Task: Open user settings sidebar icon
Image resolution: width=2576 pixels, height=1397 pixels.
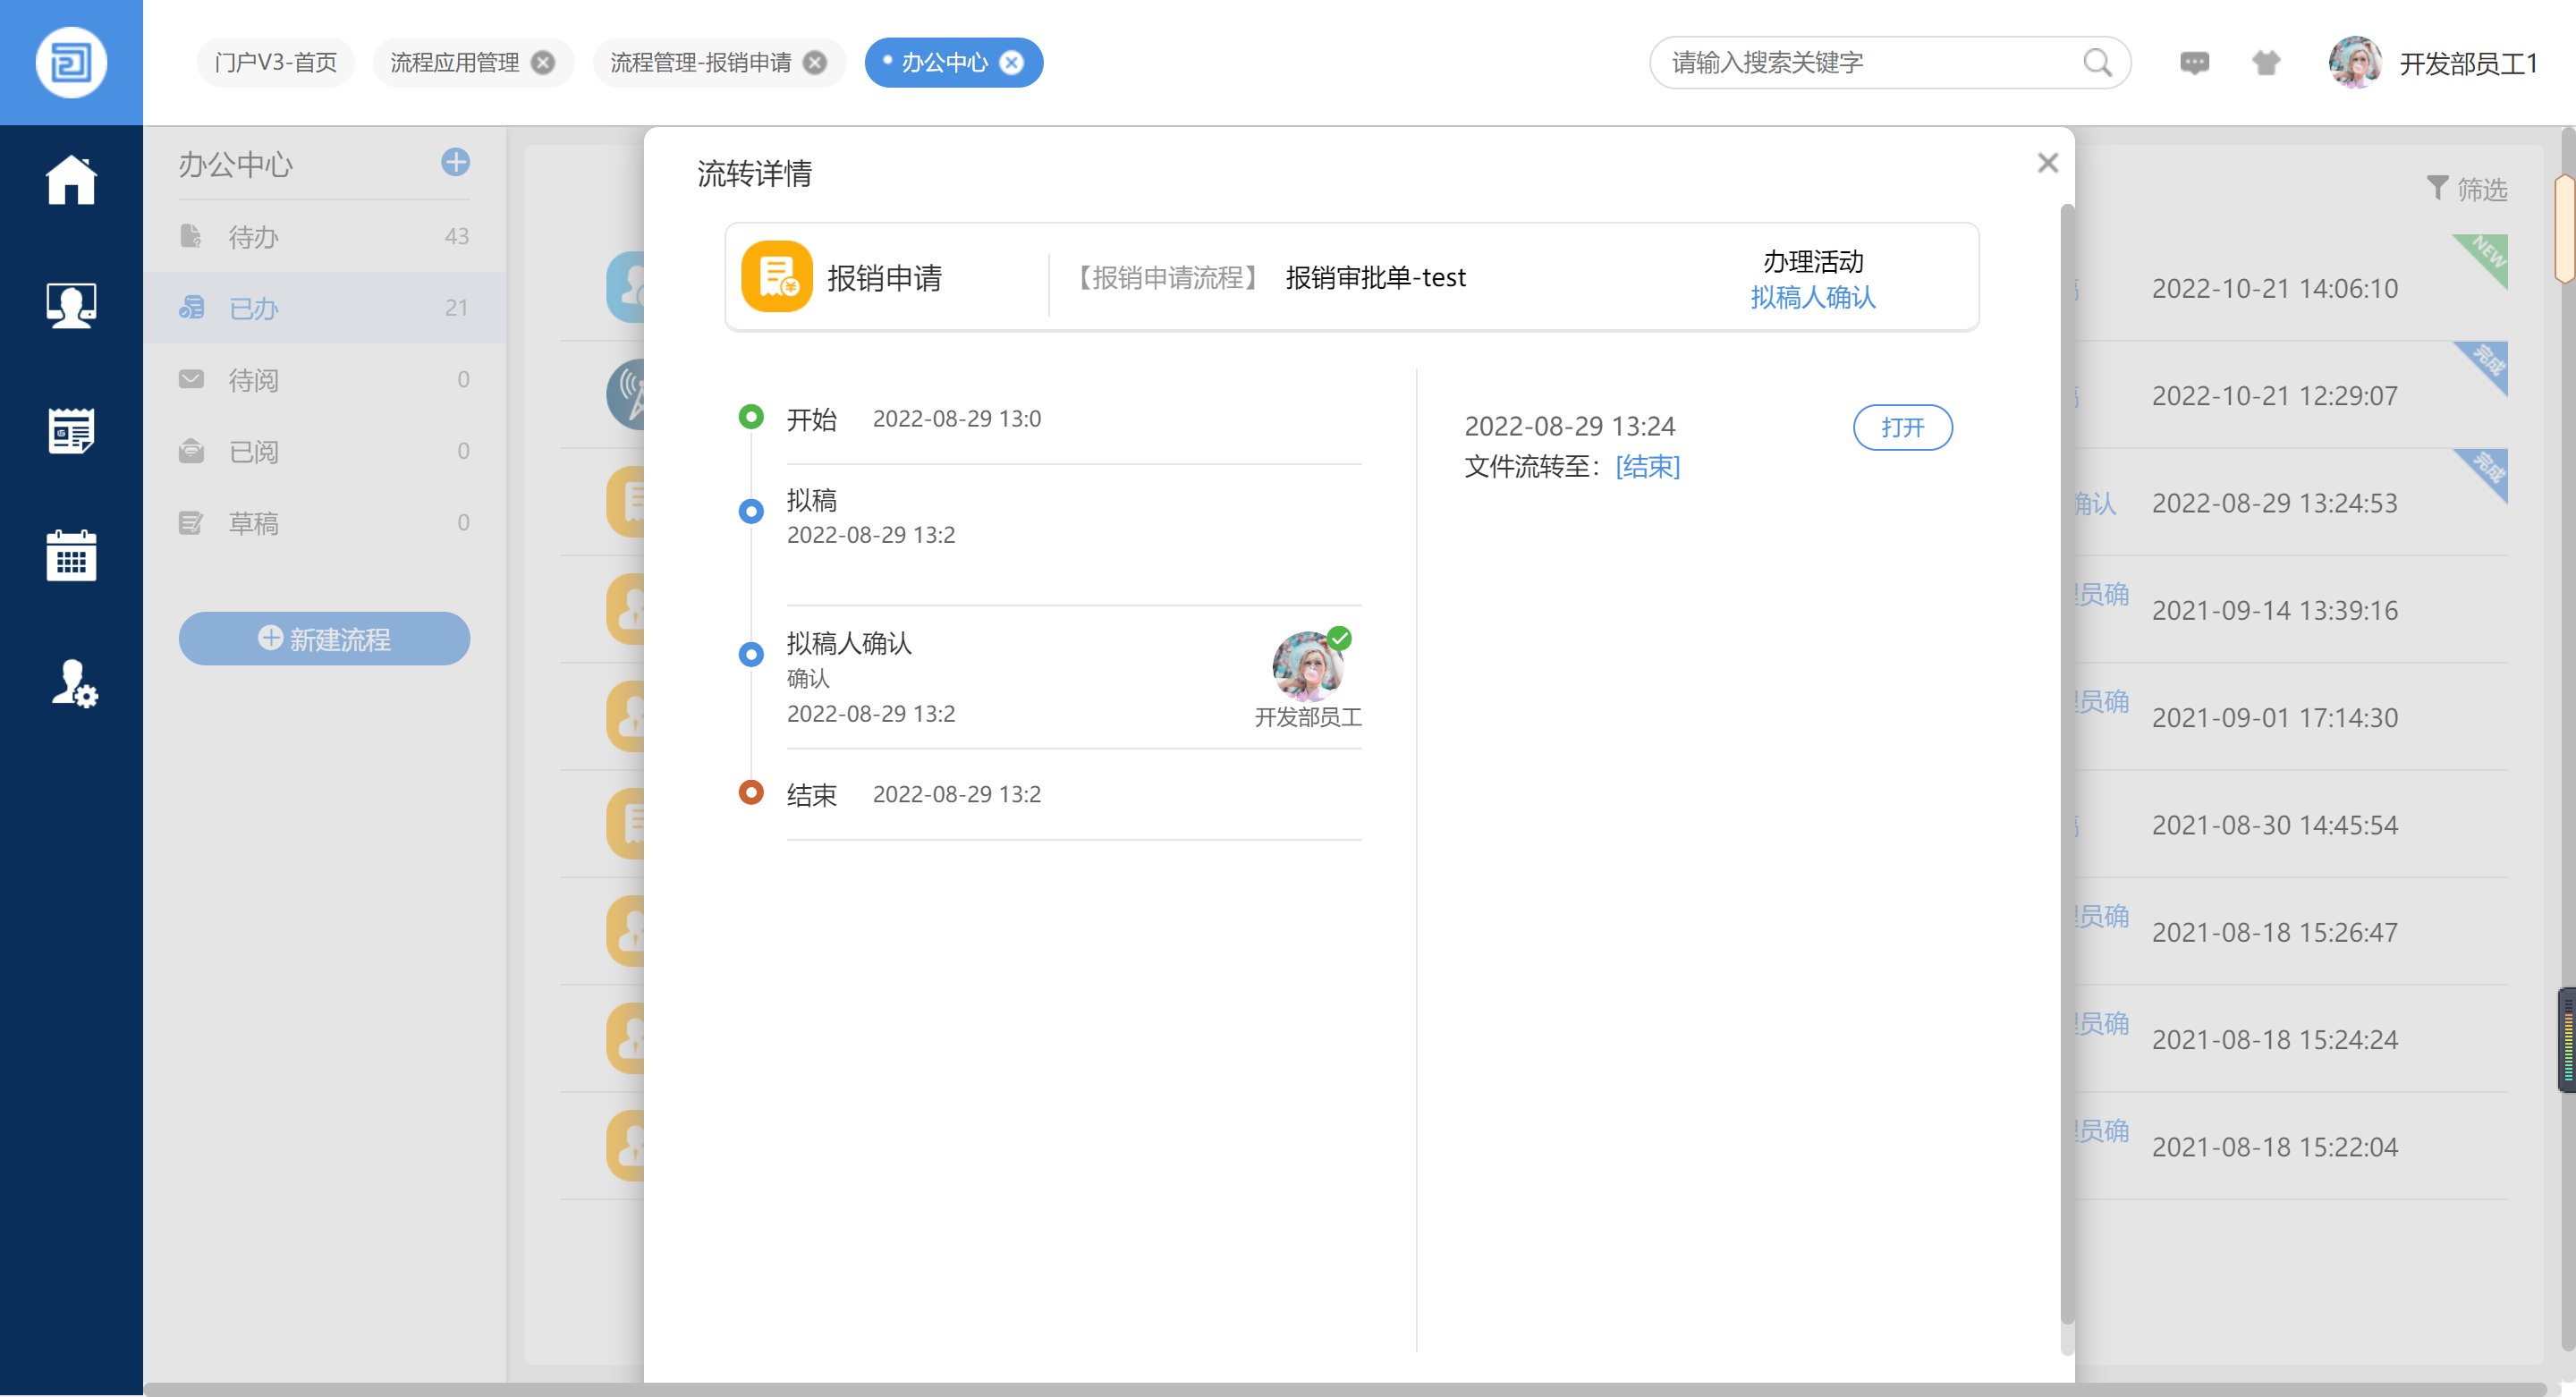Action: (74, 683)
